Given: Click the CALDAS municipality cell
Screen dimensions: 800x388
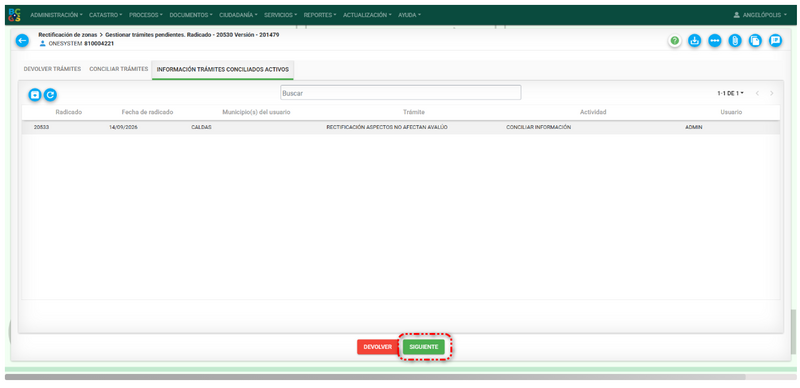Looking at the screenshot, I should pos(201,127).
